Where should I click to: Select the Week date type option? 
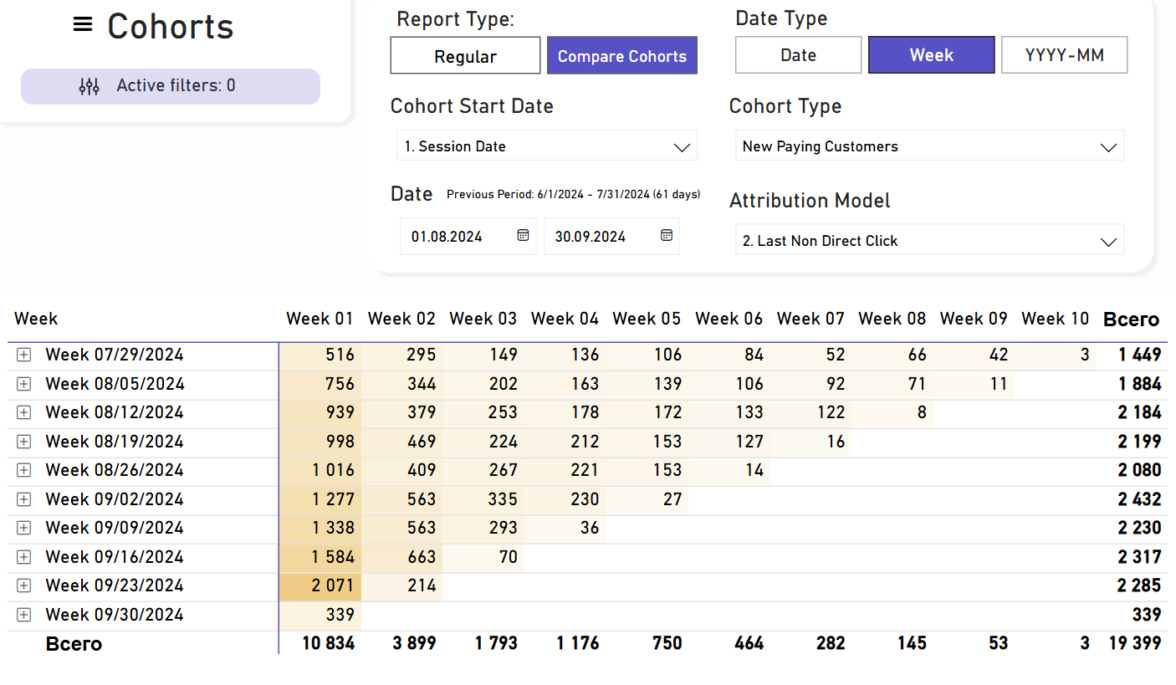(x=931, y=56)
